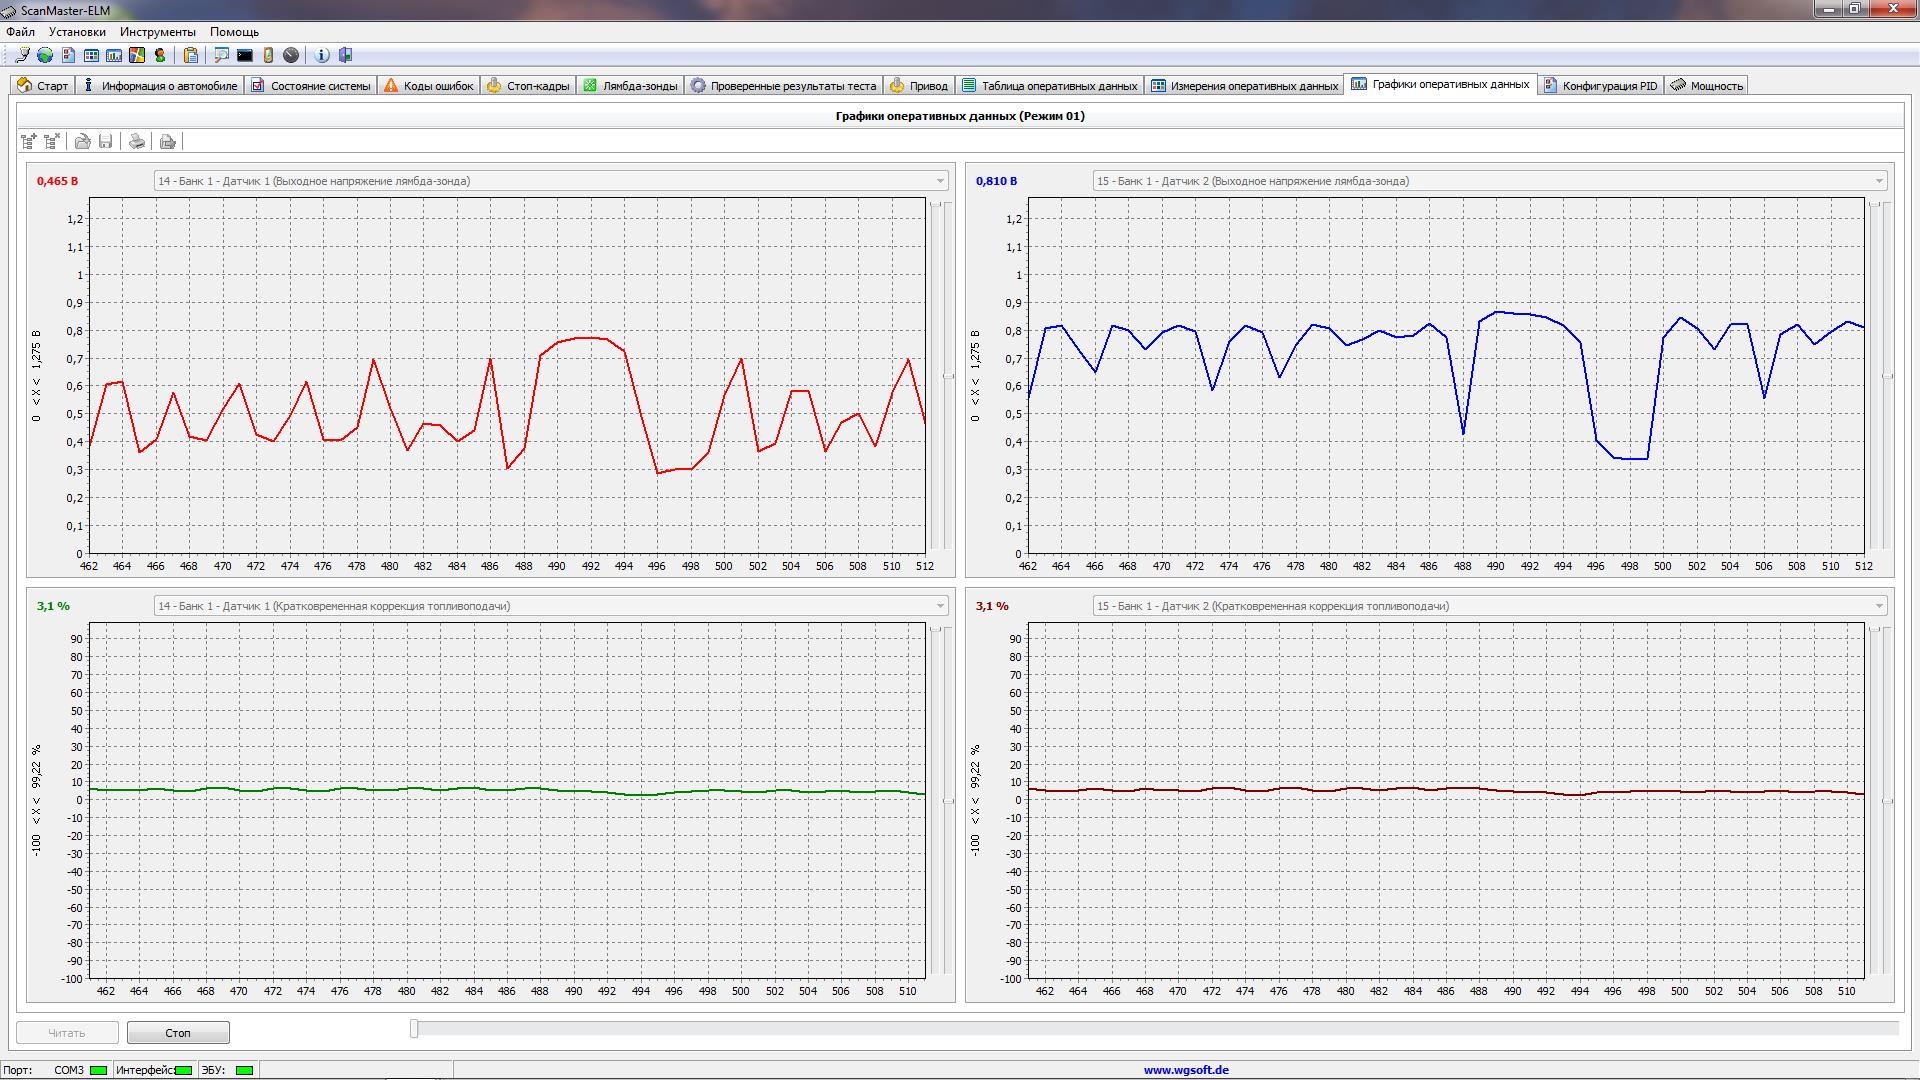Click the connect cable plug icon
The width and height of the screenshot is (1920, 1080).
pos(23,55)
